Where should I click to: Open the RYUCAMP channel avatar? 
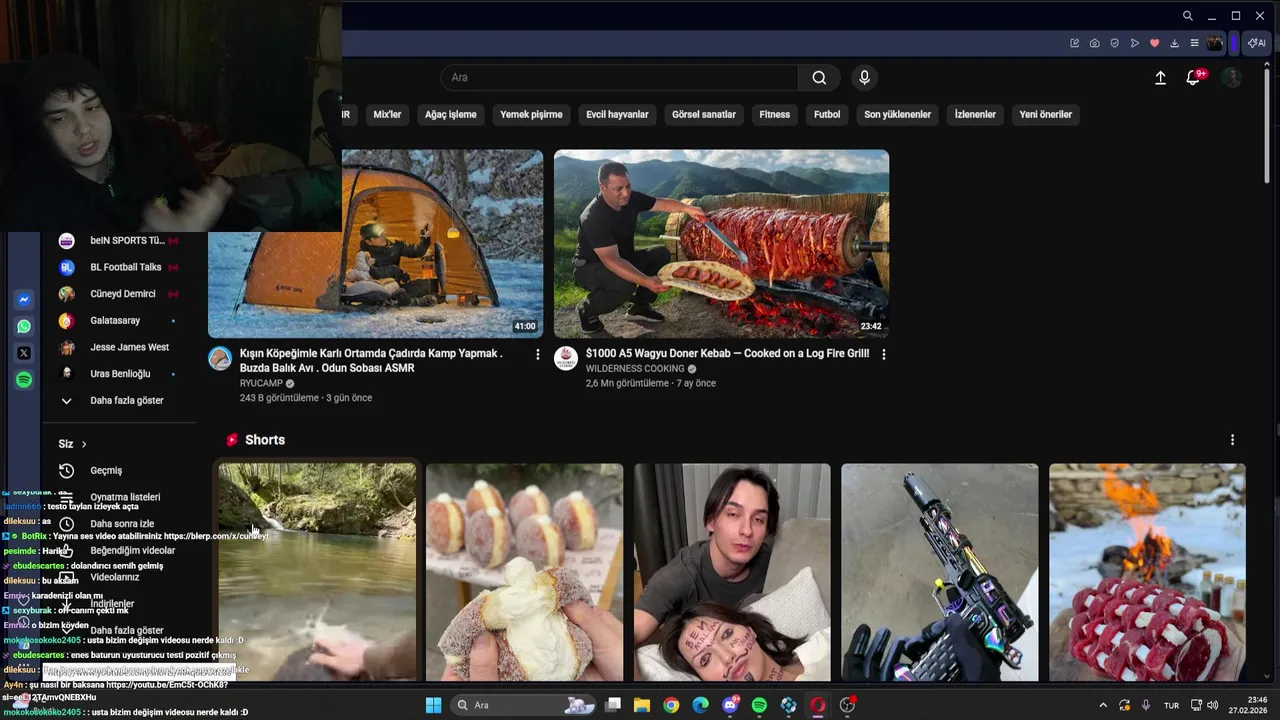tap(220, 359)
